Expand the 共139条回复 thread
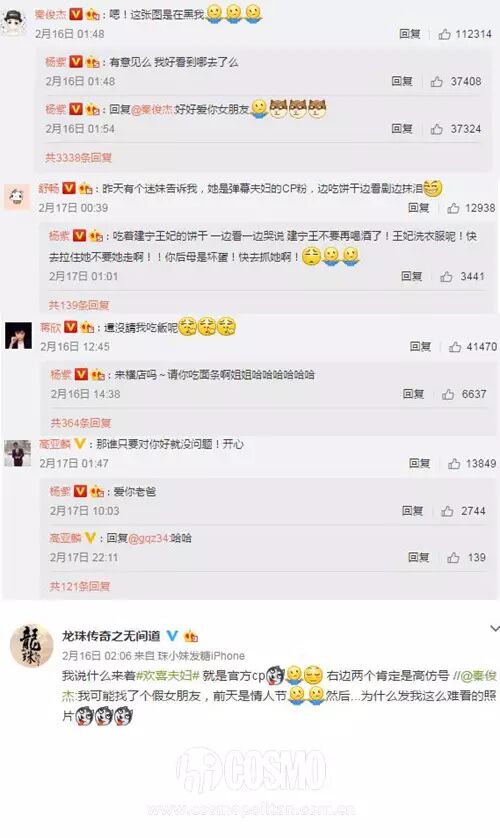This screenshot has height=838, width=500. [x=79, y=305]
